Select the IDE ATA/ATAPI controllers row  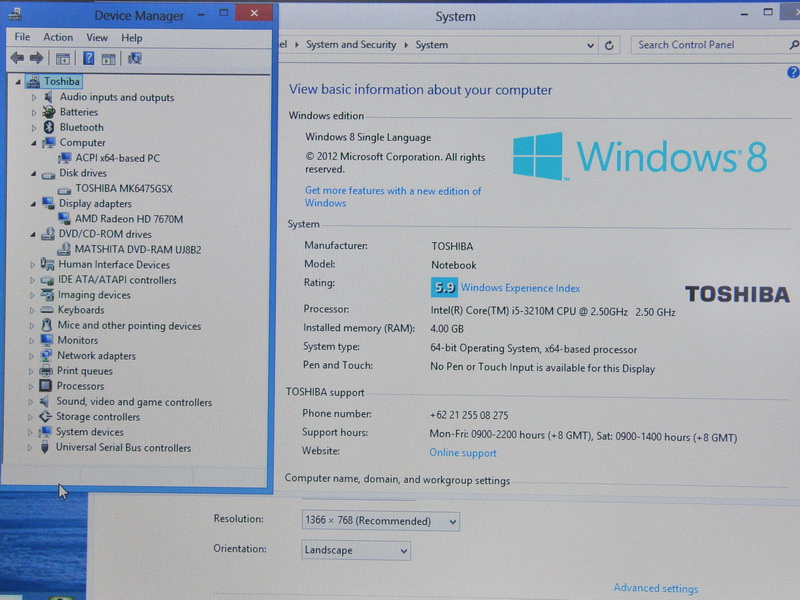pyautogui.click(x=117, y=280)
